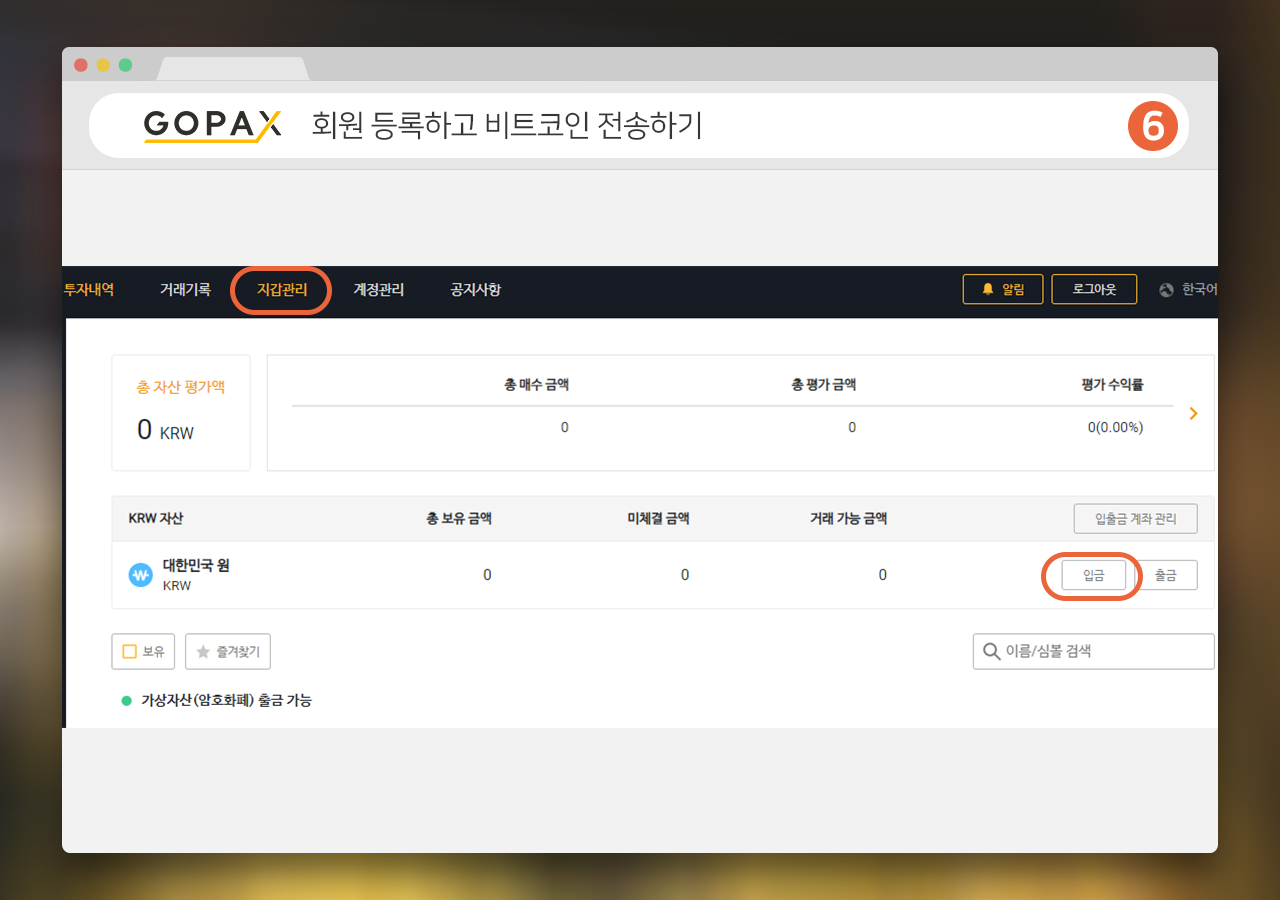Click the 총 매수 금액 column header
1280x900 pixels.
coord(537,384)
